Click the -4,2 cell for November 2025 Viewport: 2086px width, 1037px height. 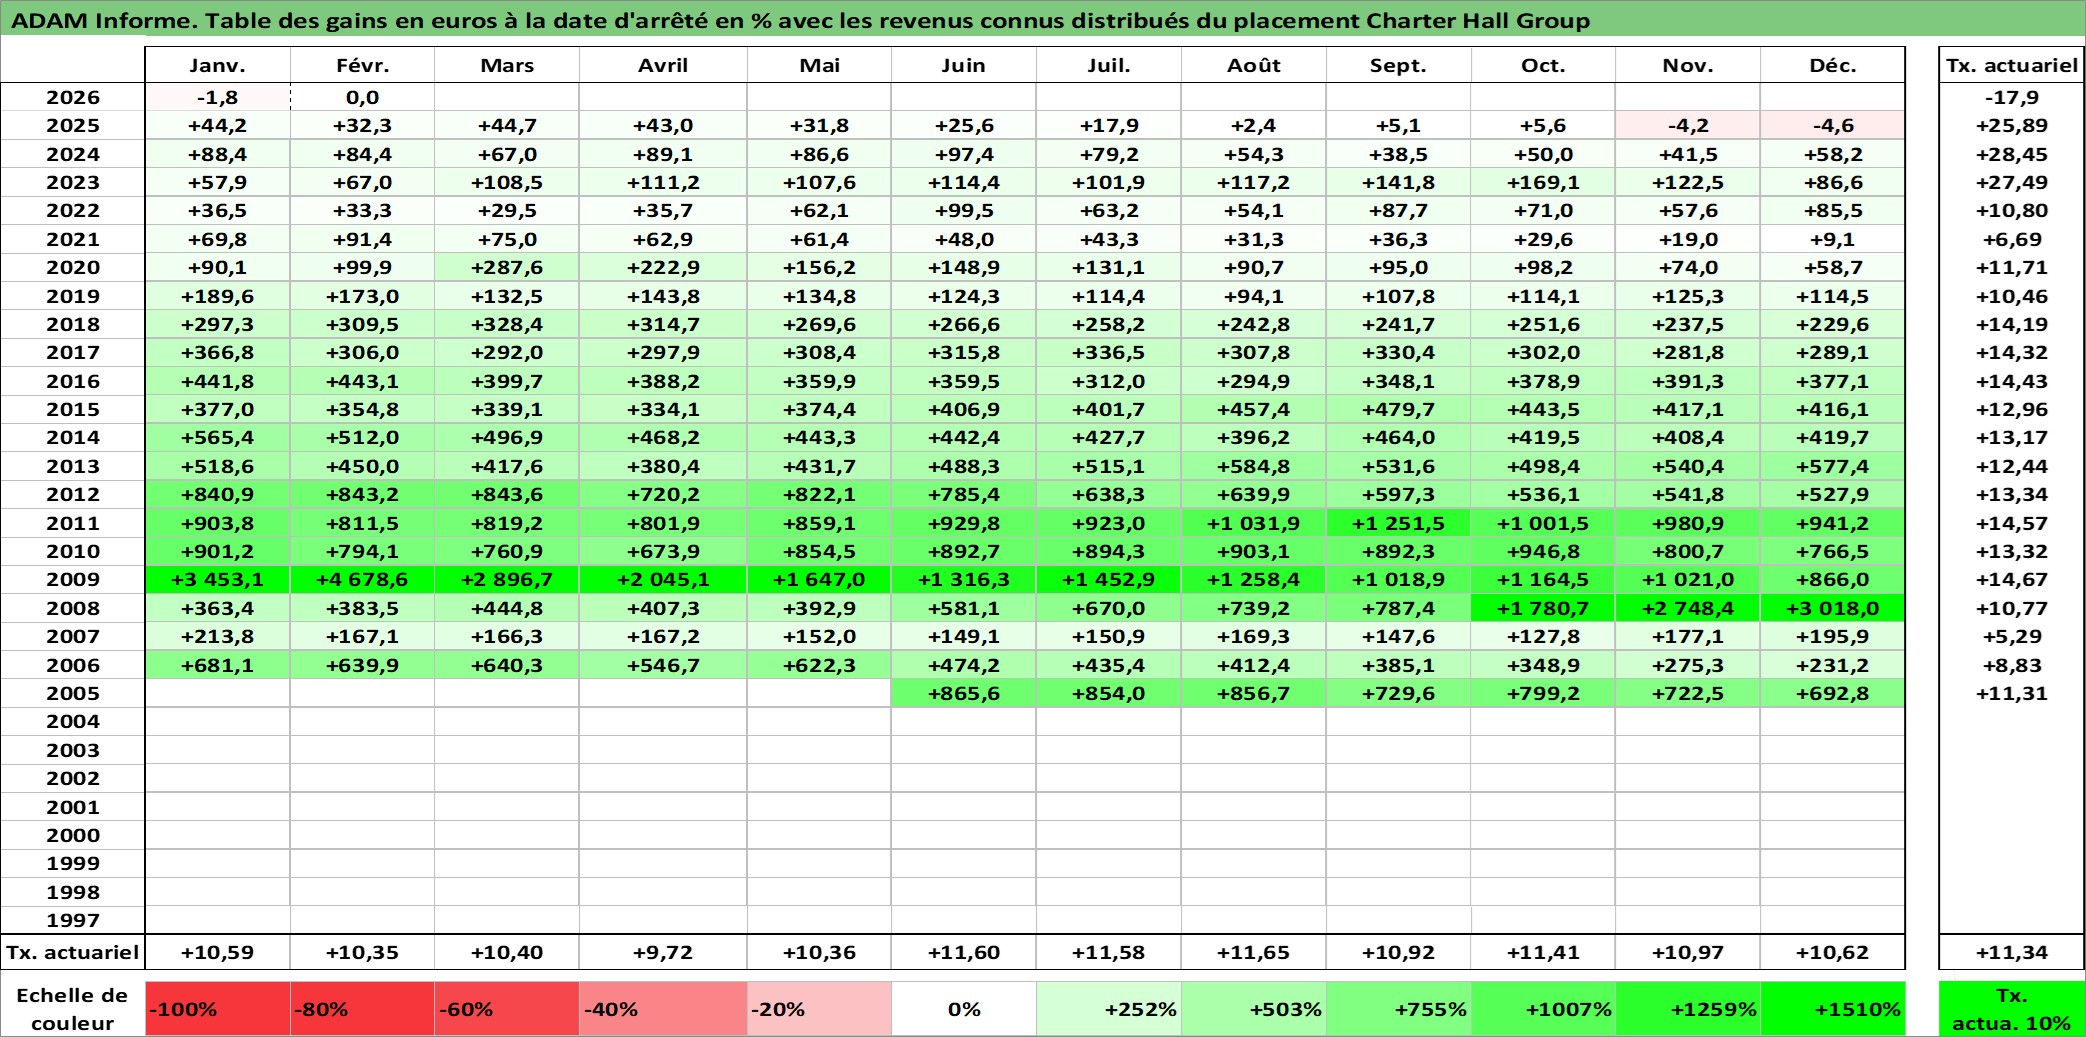[1688, 125]
